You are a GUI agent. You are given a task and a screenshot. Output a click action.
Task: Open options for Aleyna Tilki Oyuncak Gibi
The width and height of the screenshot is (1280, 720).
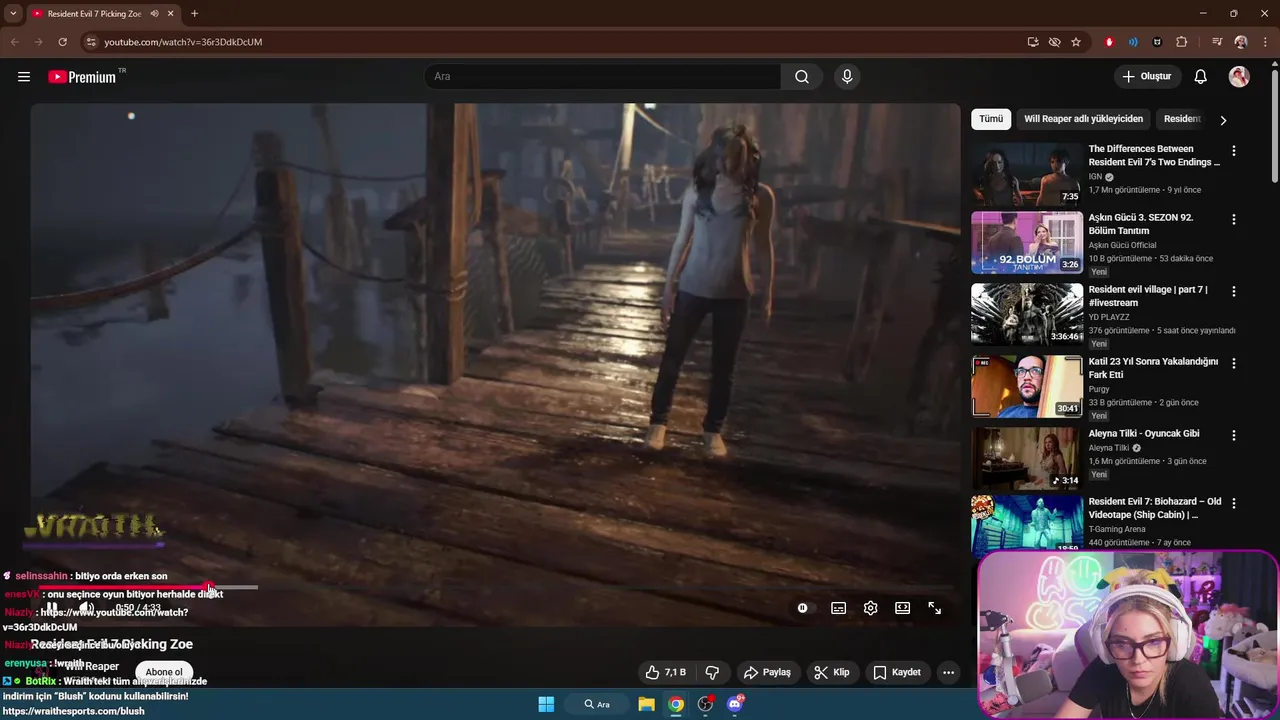pyautogui.click(x=1234, y=435)
